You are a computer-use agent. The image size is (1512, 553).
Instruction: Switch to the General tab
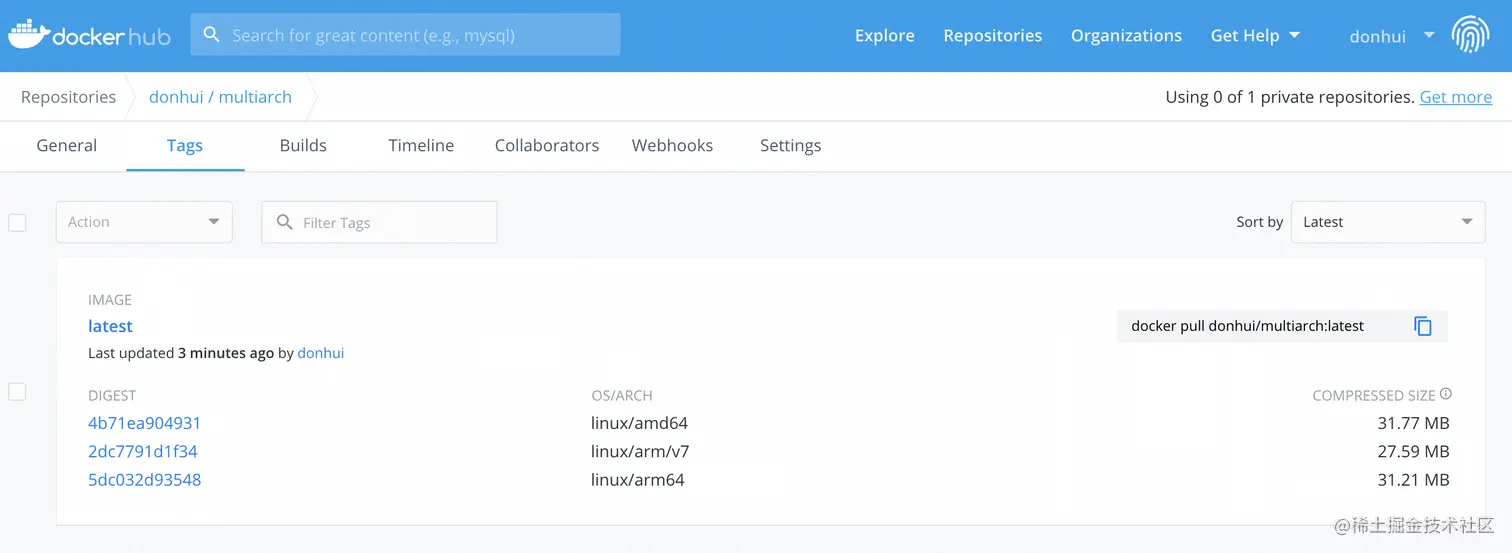[x=67, y=145]
